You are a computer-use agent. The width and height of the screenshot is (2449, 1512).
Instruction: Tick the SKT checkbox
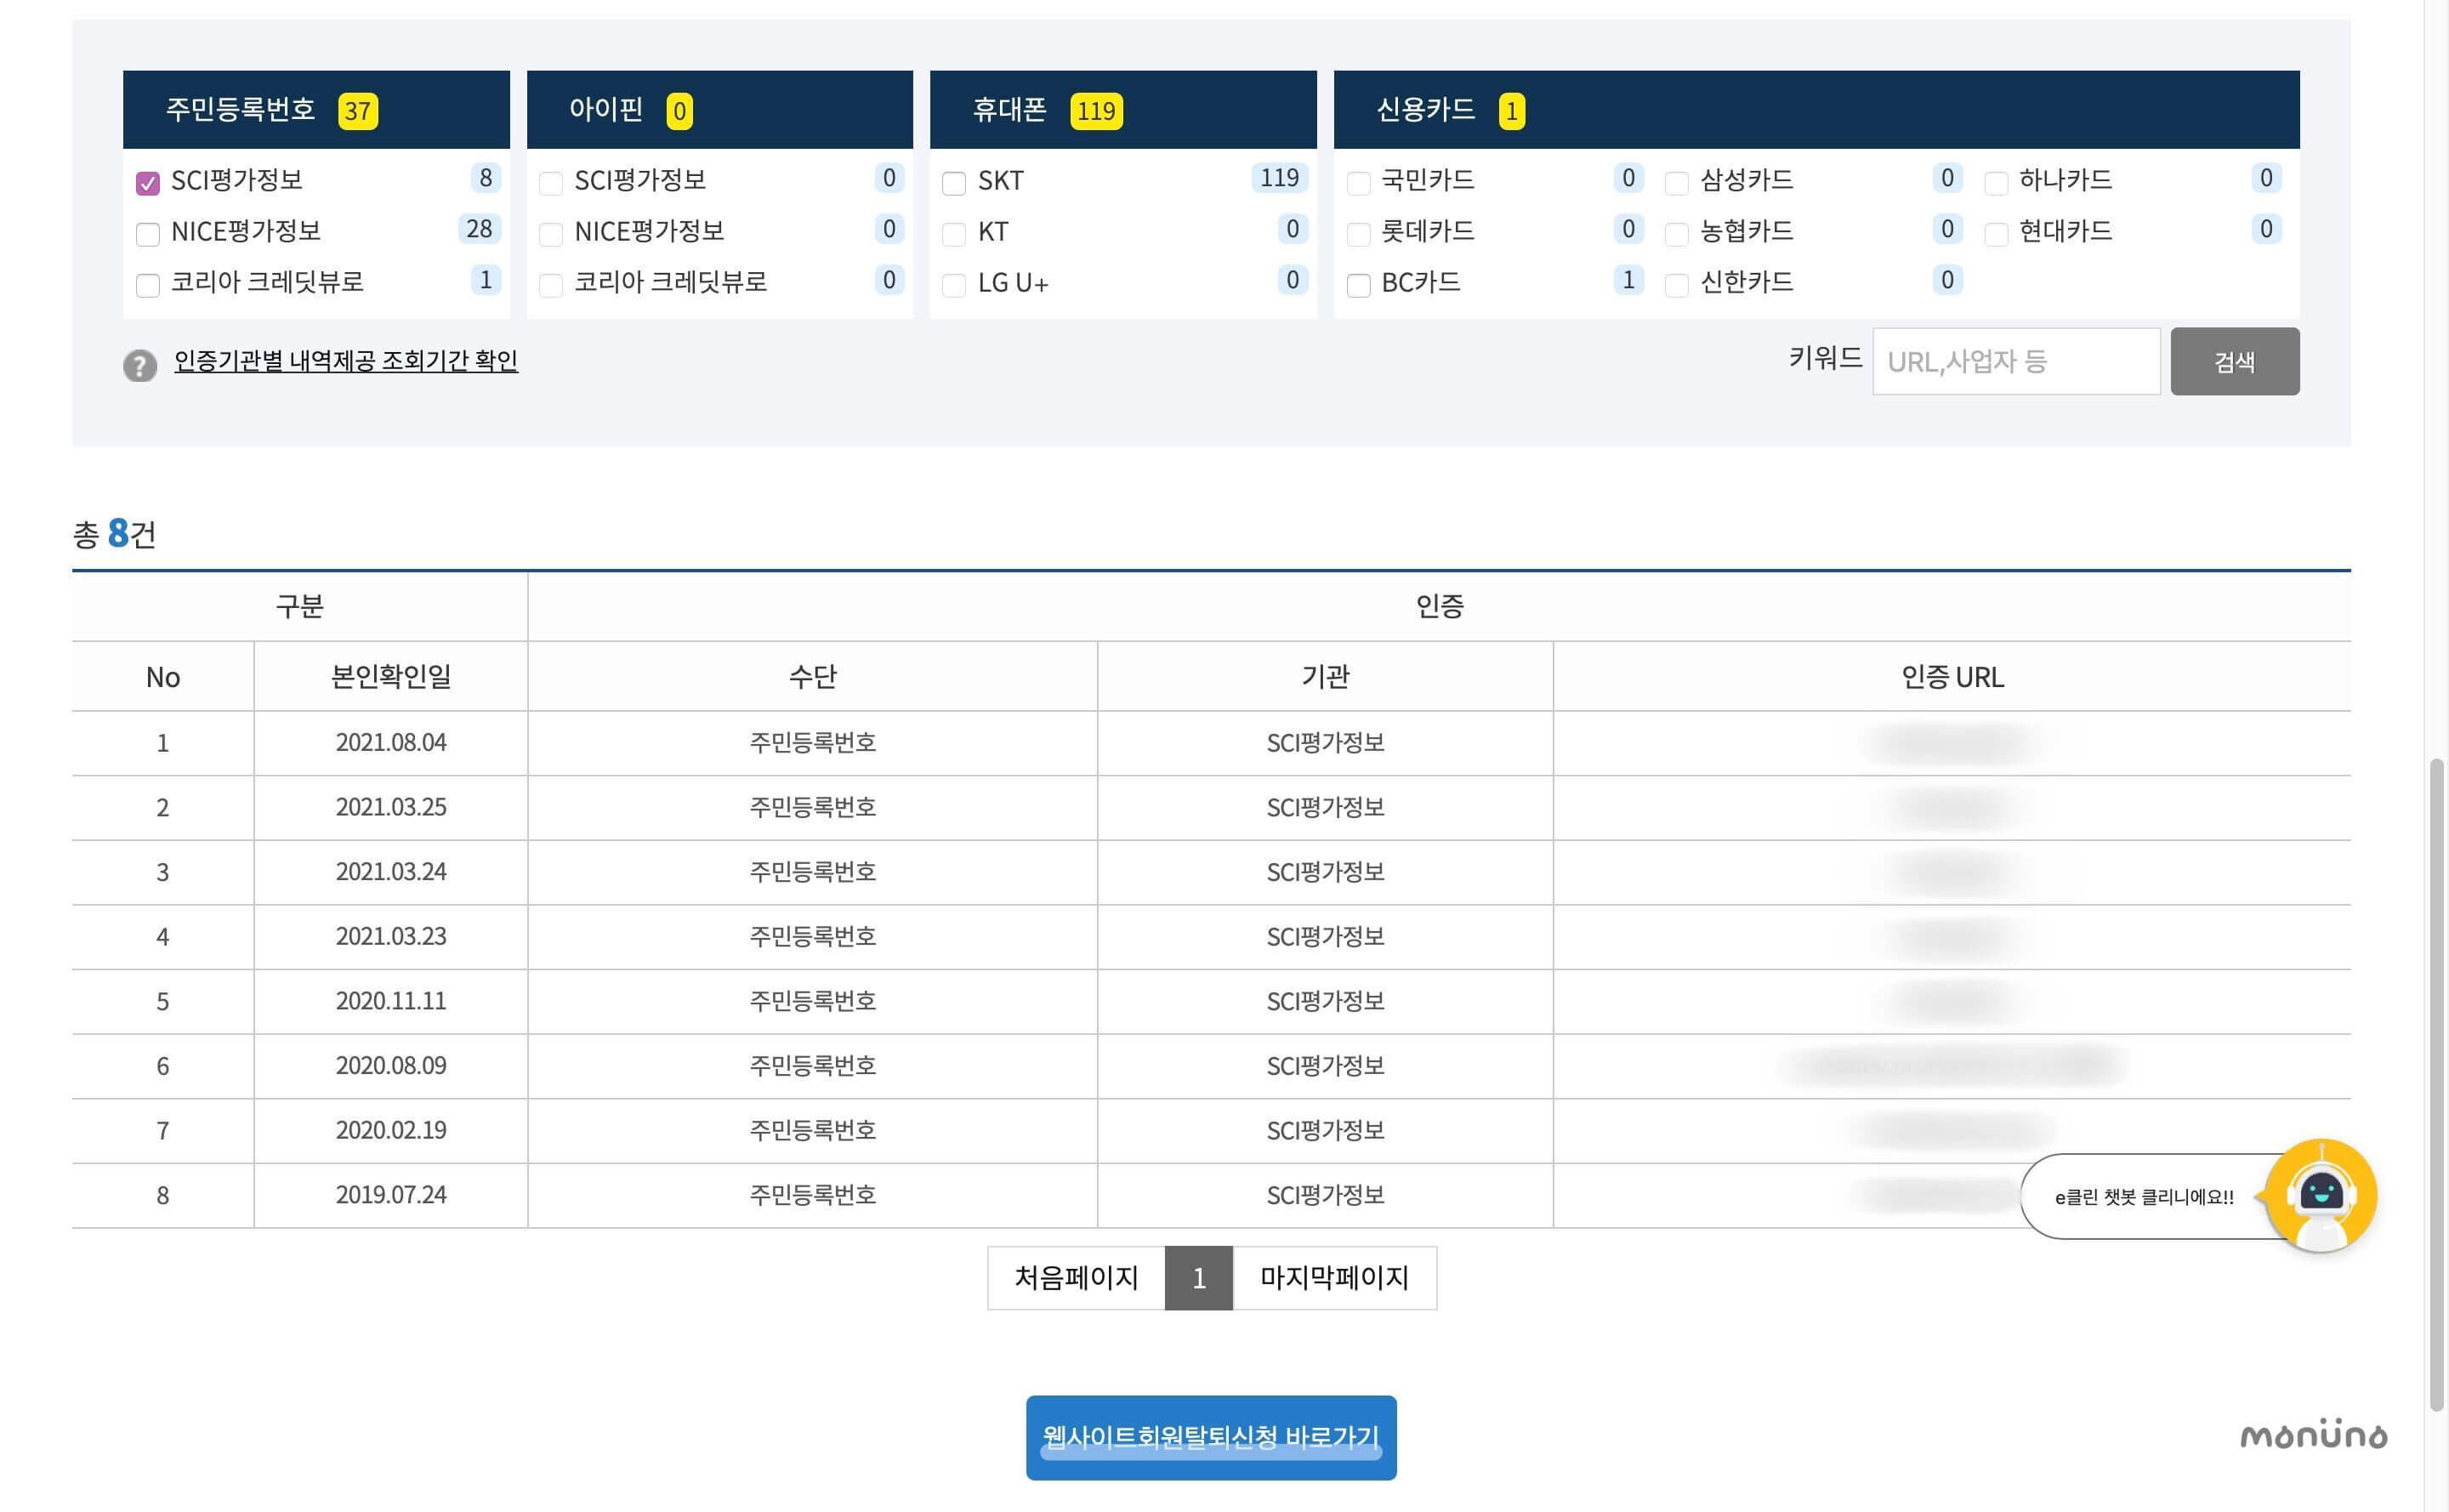tap(954, 183)
